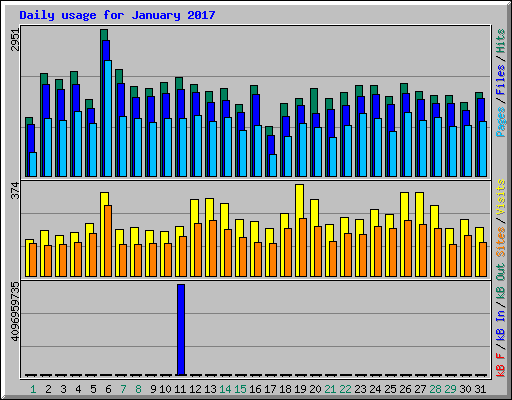The width and height of the screenshot is (512, 400).
Task: Click day 21 on the x-axis
Action: click(x=330, y=389)
